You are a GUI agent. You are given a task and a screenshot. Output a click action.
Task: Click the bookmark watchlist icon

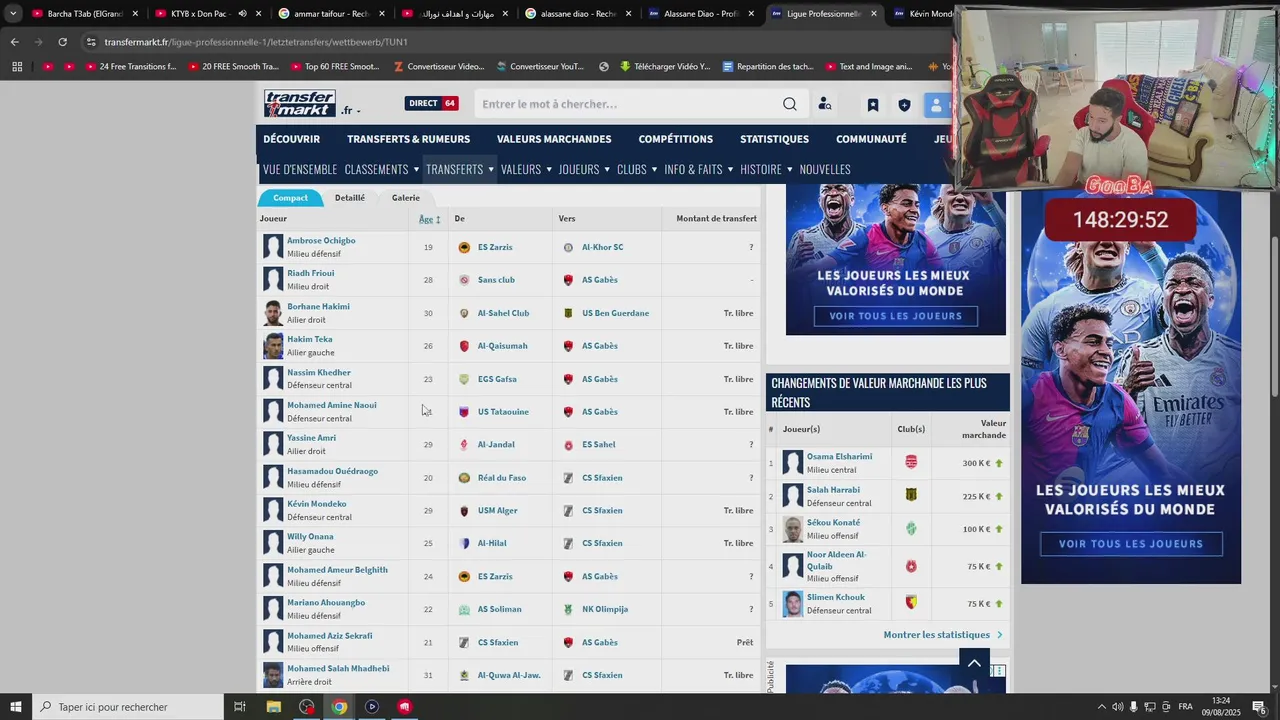(873, 104)
